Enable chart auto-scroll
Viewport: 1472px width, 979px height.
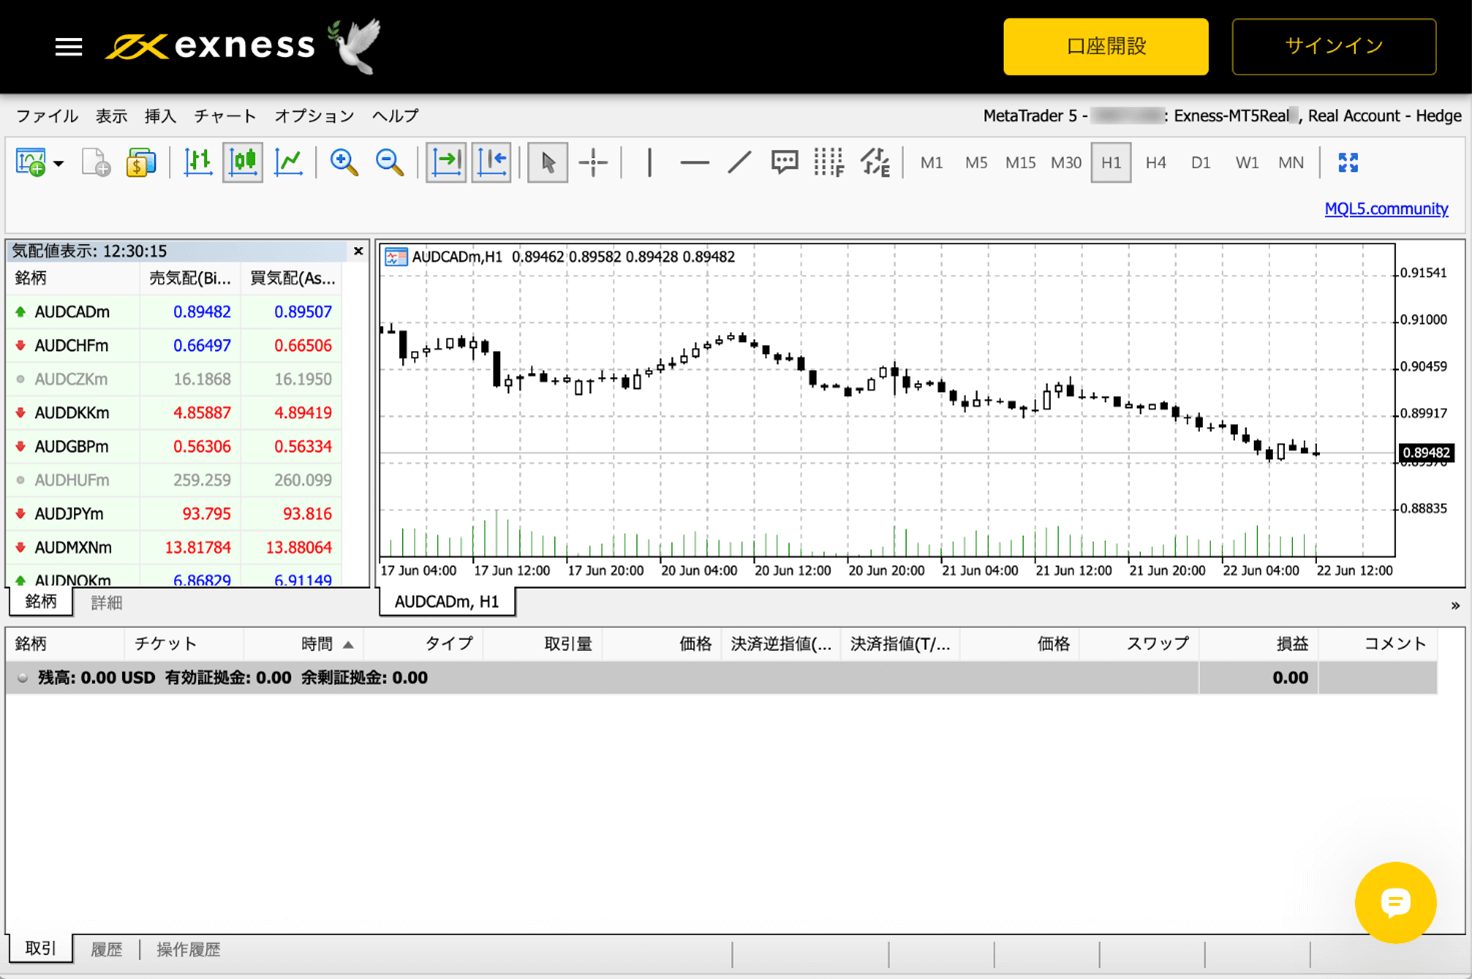tap(446, 162)
